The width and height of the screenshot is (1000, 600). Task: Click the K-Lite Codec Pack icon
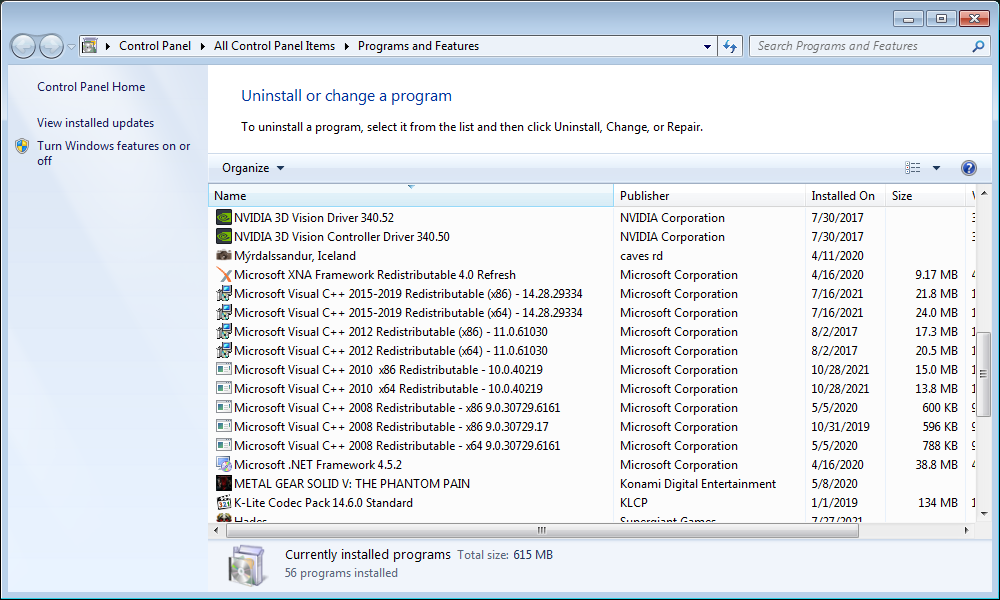click(x=223, y=503)
